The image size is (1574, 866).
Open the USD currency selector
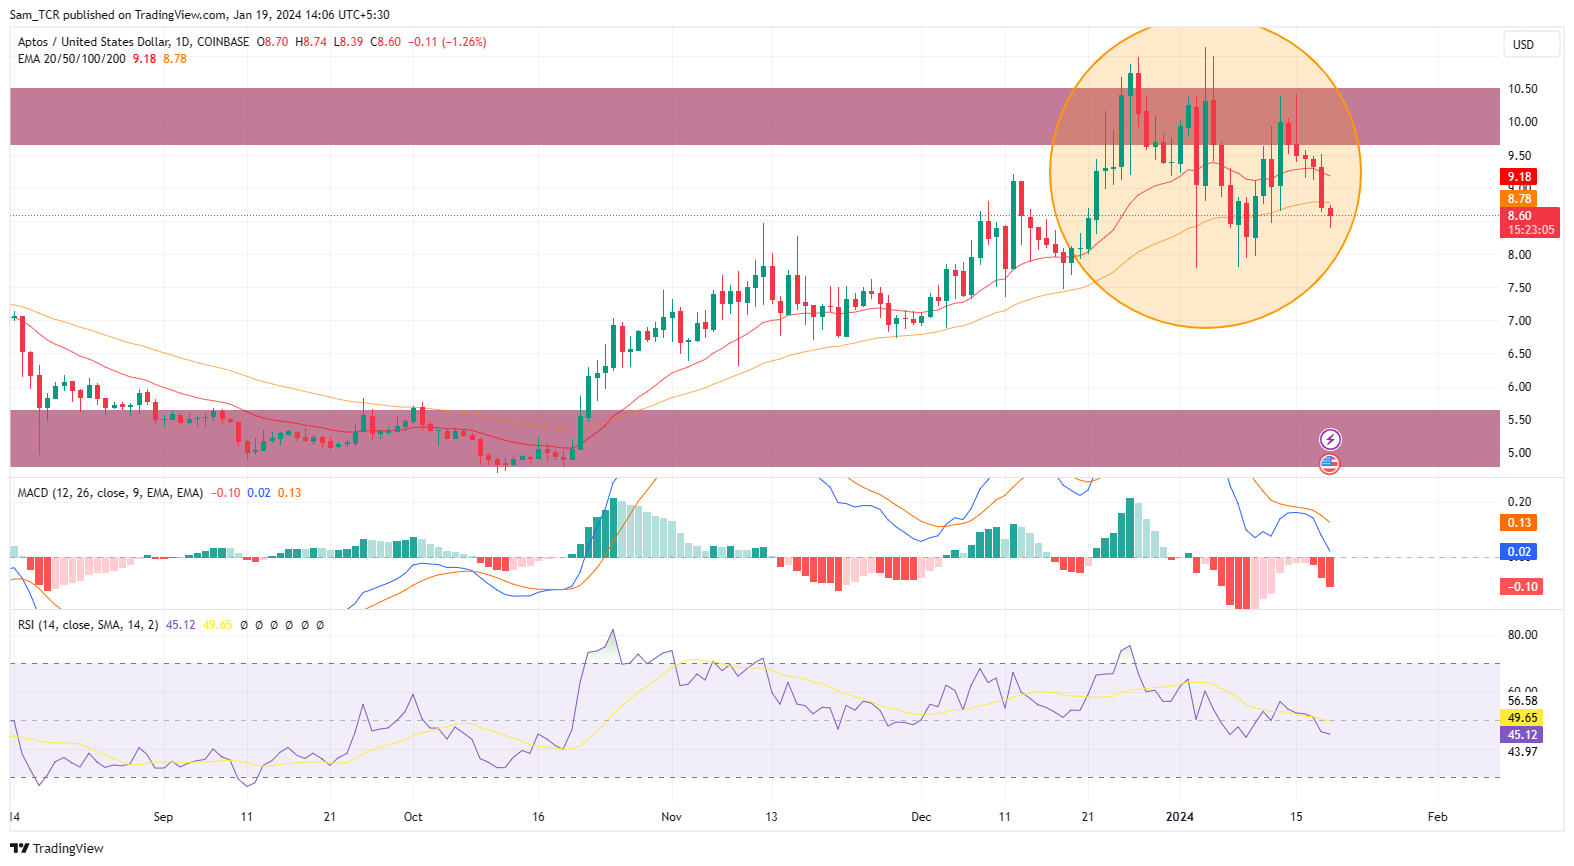tap(1531, 44)
